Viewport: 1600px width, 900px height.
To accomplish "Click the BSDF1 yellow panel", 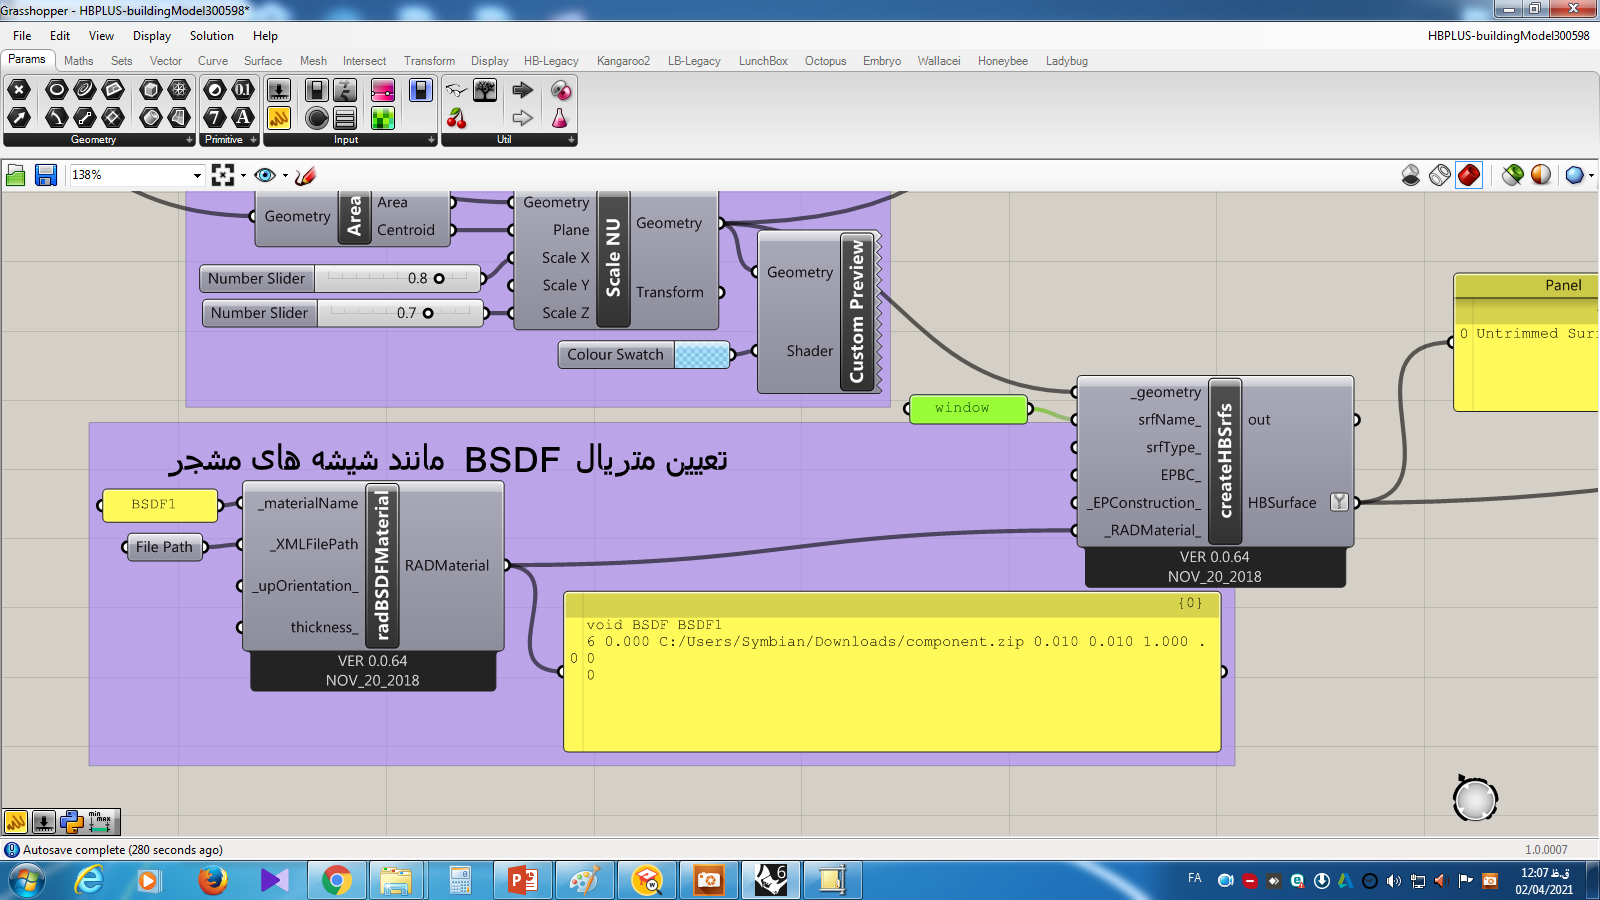I will pyautogui.click(x=160, y=505).
